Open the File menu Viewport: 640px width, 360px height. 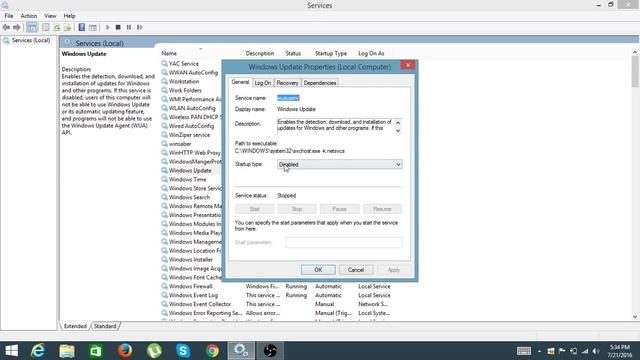click(9, 16)
